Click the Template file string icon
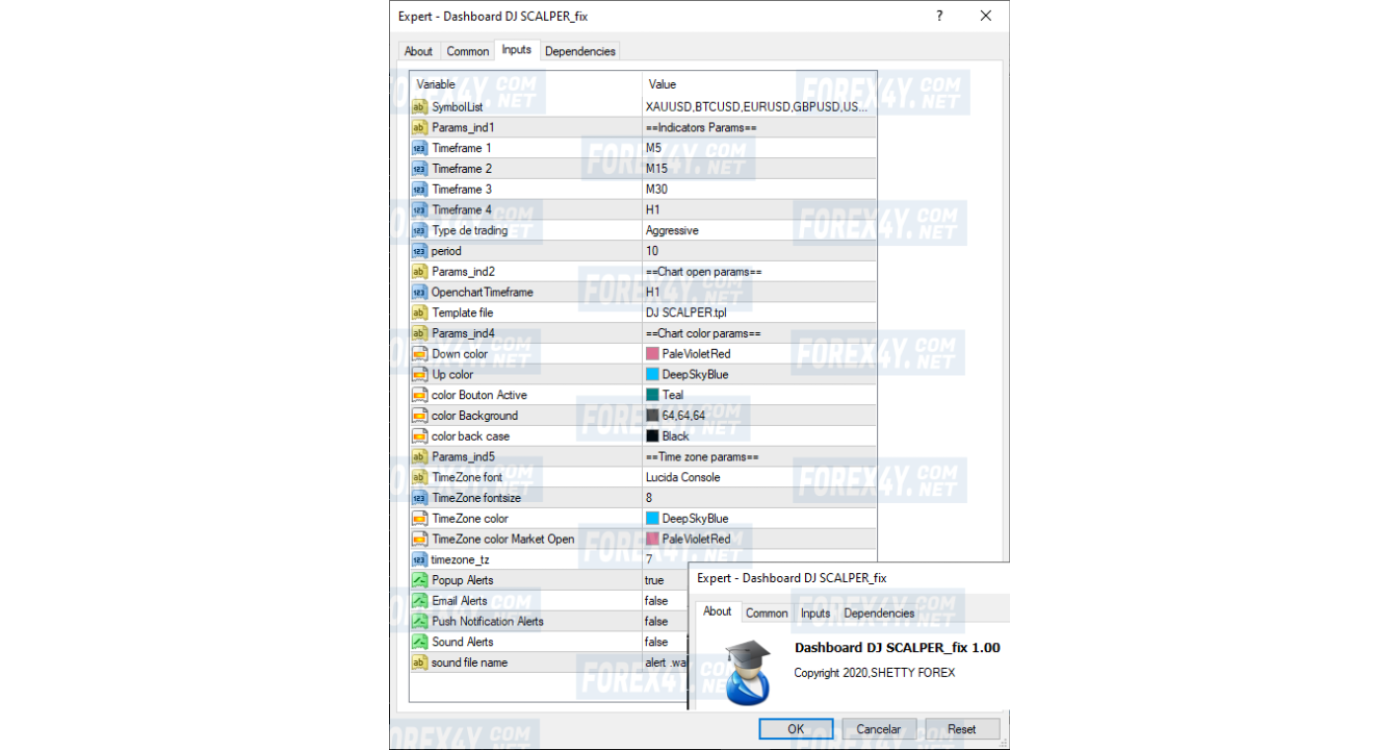This screenshot has width=1400, height=750. pos(419,313)
